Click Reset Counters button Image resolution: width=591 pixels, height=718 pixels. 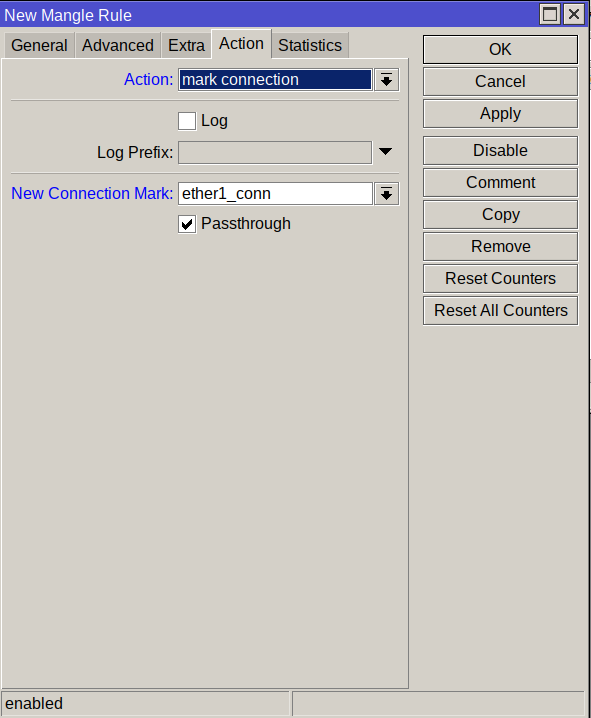click(x=500, y=278)
